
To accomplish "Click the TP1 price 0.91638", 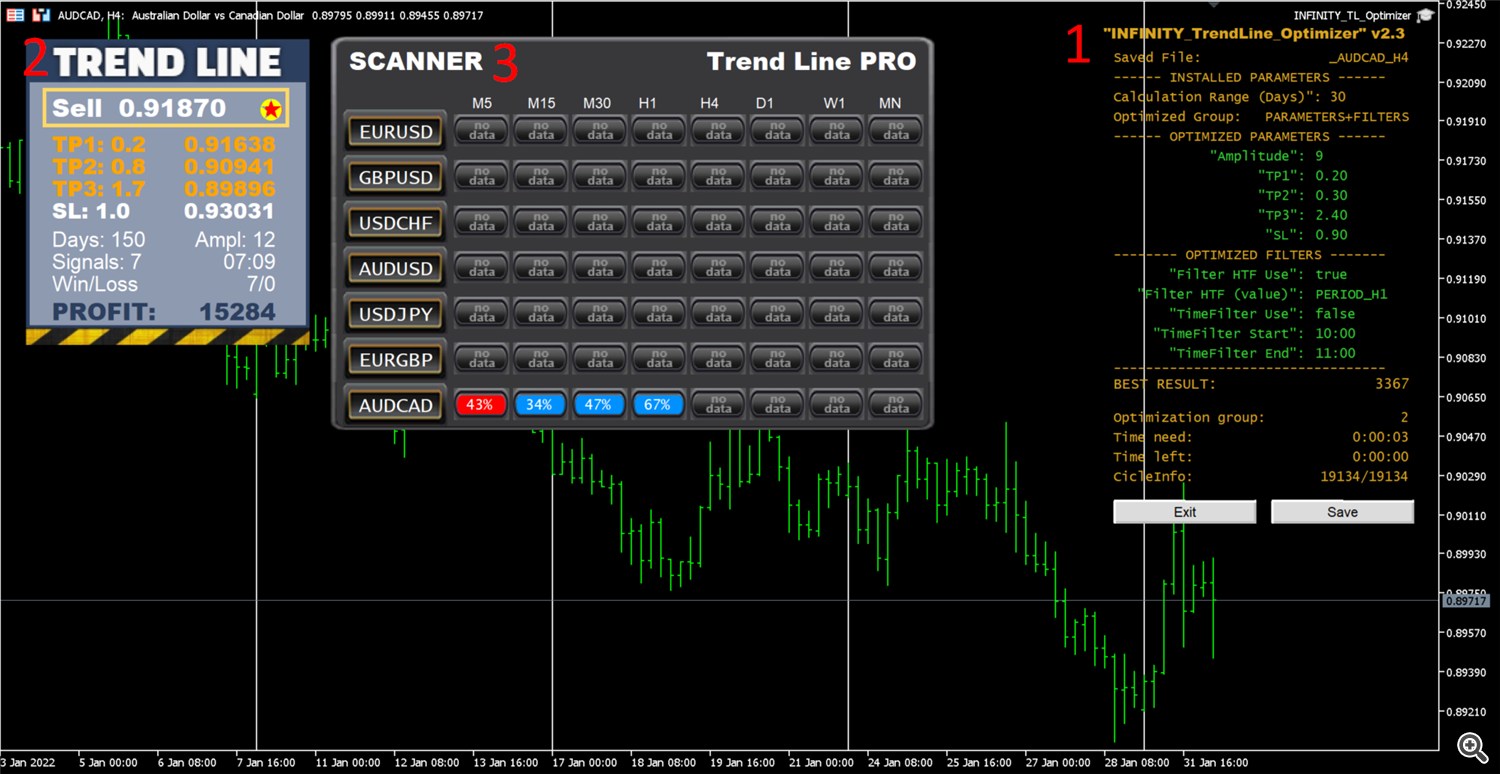I will pyautogui.click(x=230, y=145).
